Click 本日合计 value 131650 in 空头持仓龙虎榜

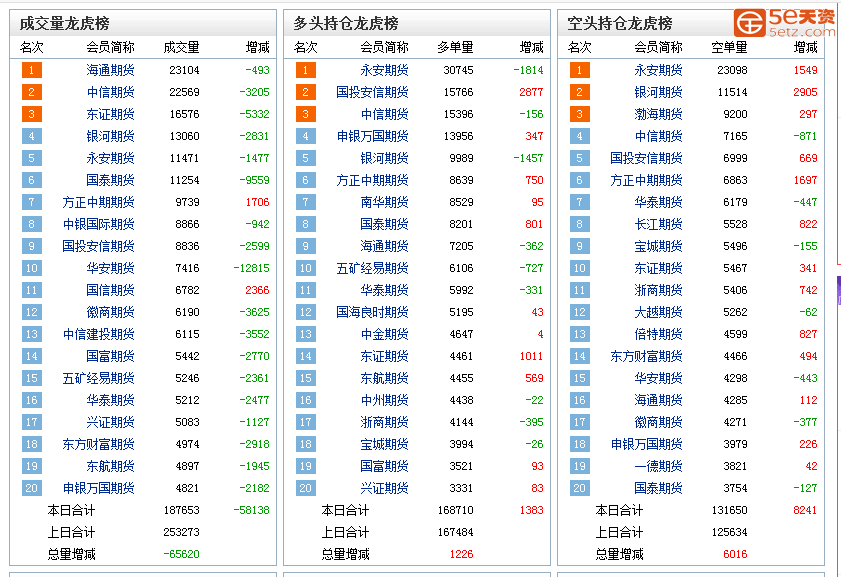point(729,511)
